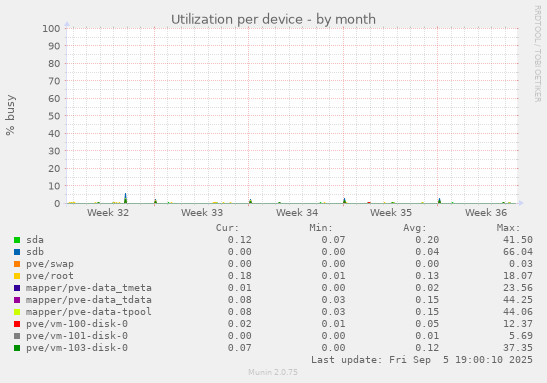The height and width of the screenshot is (383, 547).
Task: Click the pve/vm-101-disk-0 gray swatch
Action: [17, 336]
